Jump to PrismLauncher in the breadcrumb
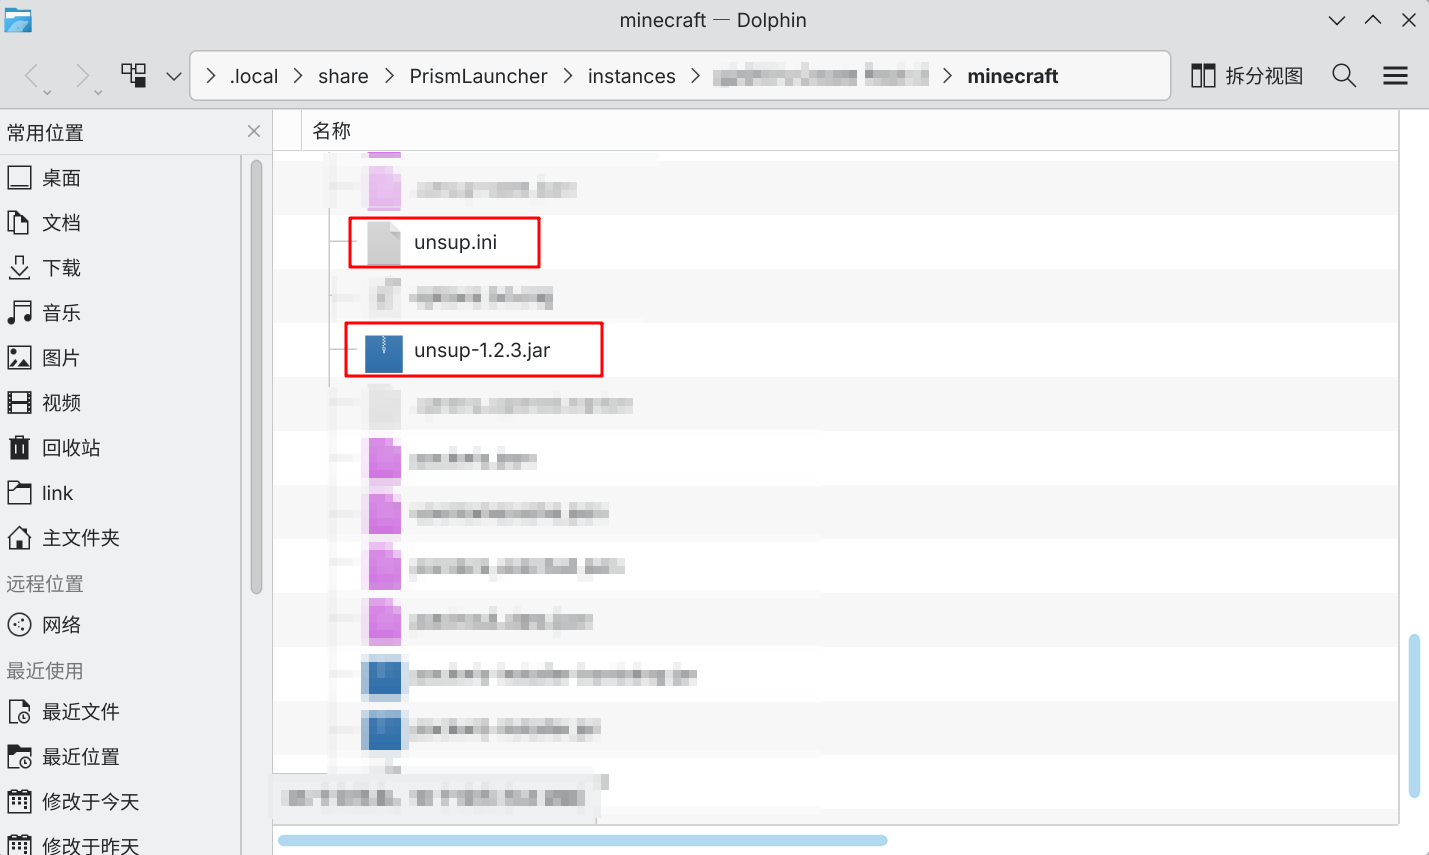This screenshot has height=855, width=1429. tap(478, 76)
